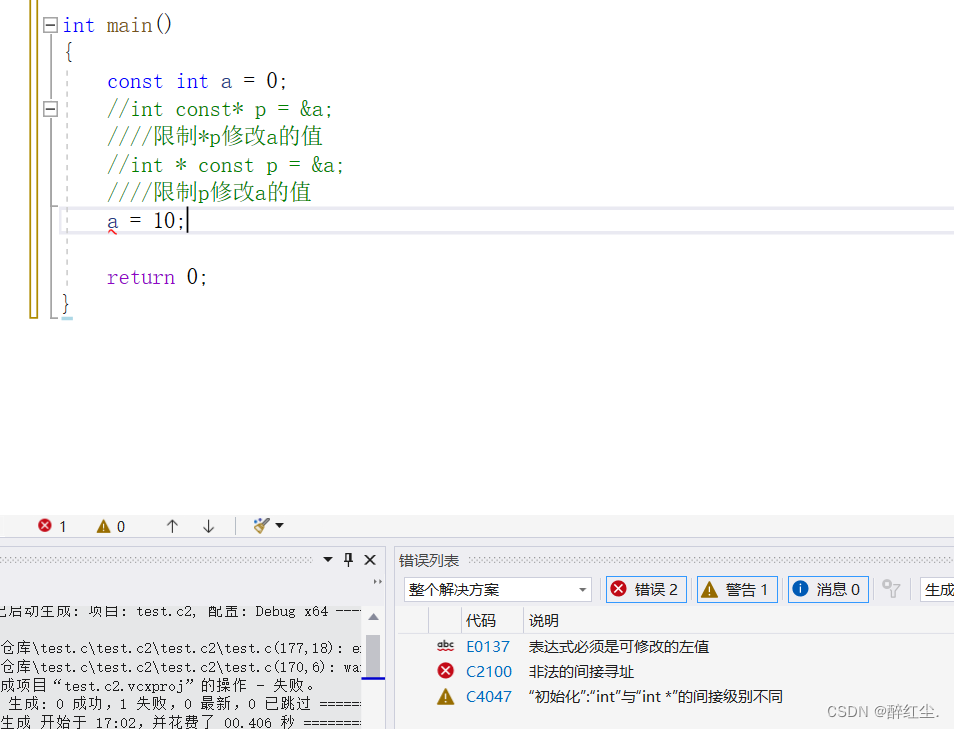Click the '//int const* p = &a;' comment
954x729 pixels.
tap(219, 109)
